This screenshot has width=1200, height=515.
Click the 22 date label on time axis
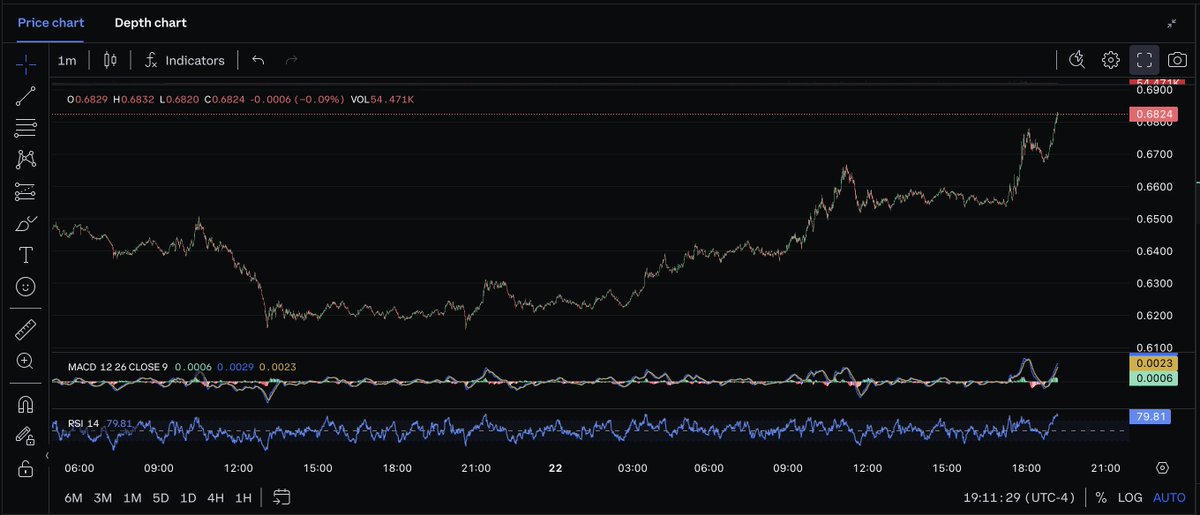555,468
